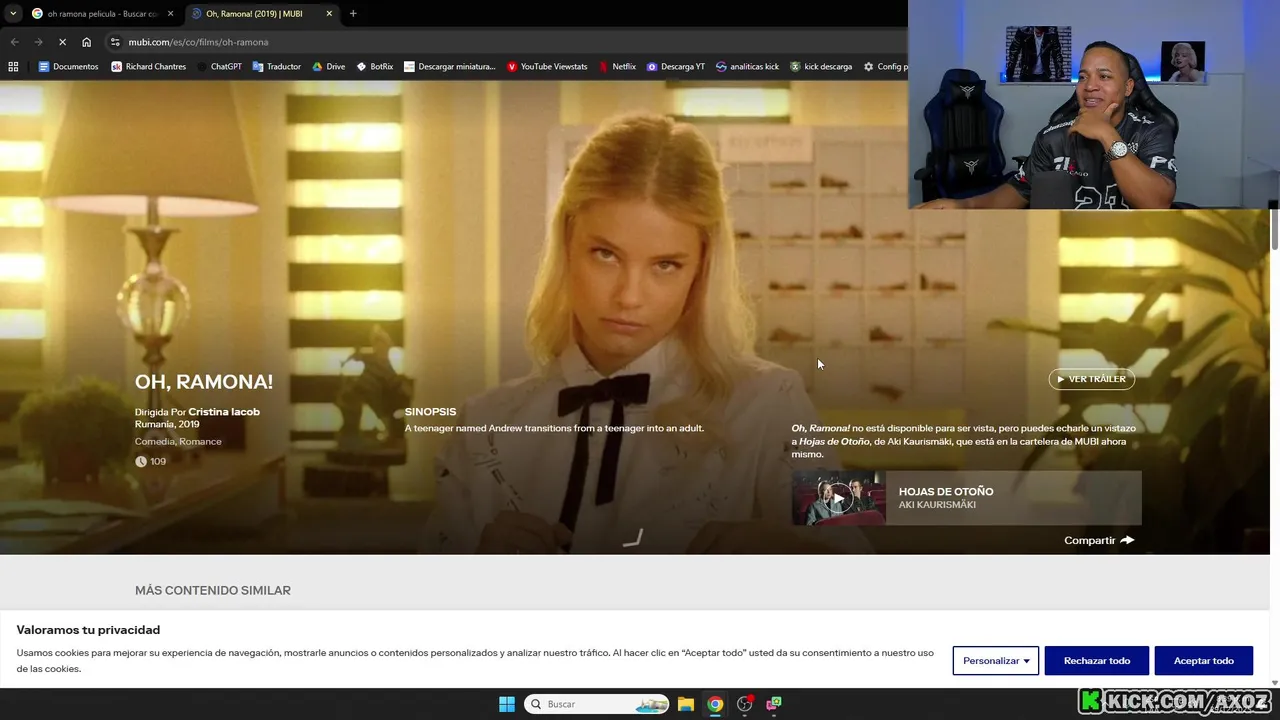The image size is (1280, 720).
Task: Share the film via Compartir
Action: click(x=1099, y=540)
